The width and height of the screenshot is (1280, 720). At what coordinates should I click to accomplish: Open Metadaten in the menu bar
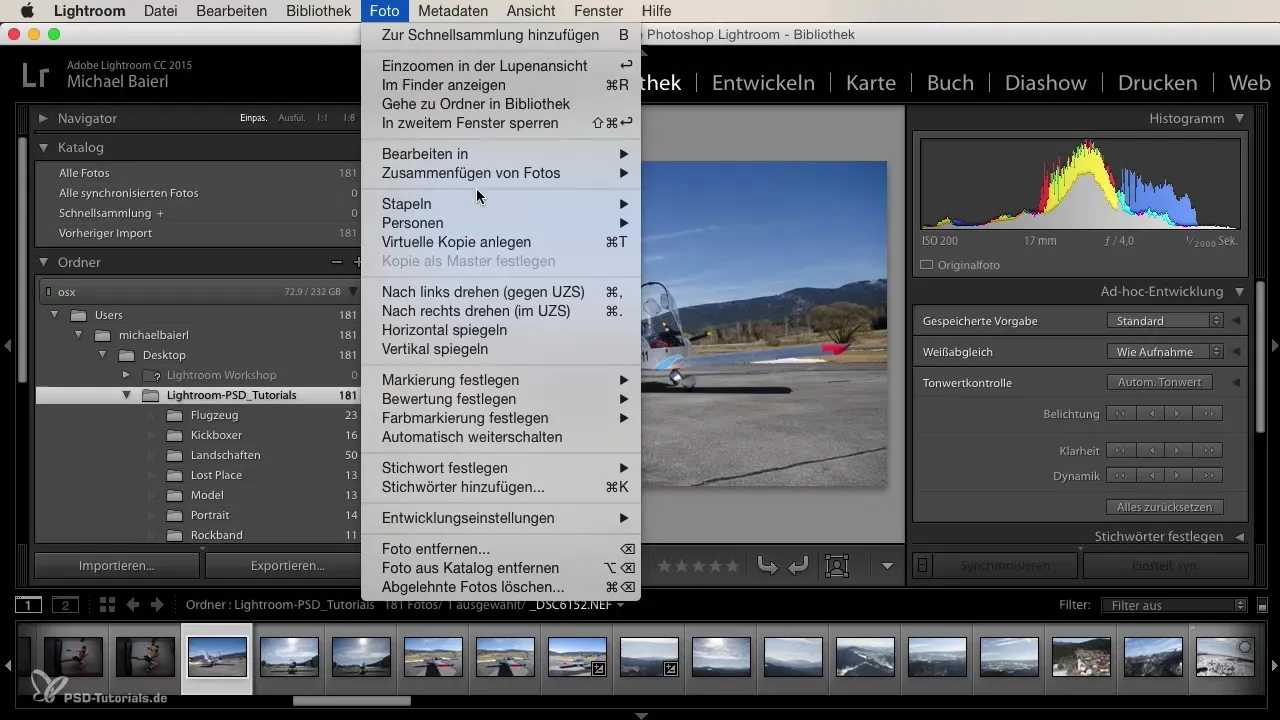(x=453, y=11)
